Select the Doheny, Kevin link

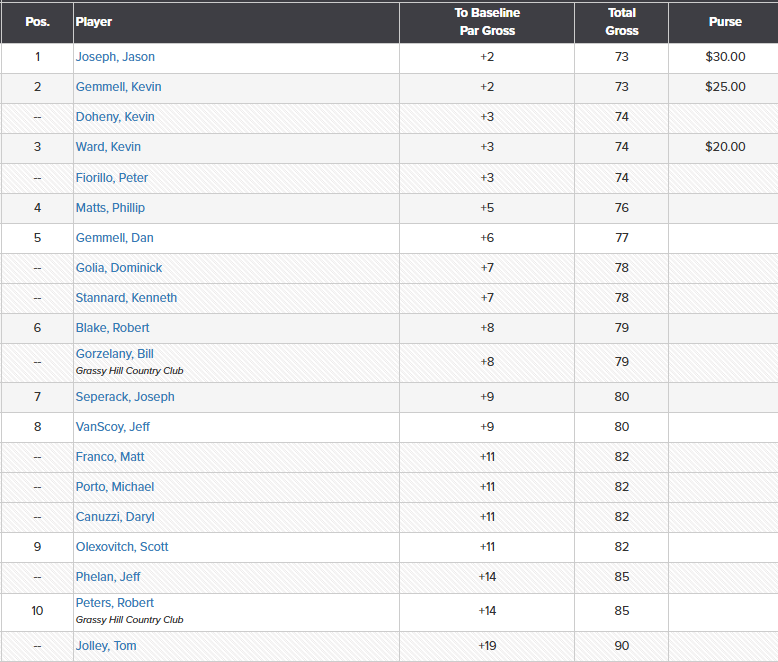click(x=115, y=117)
